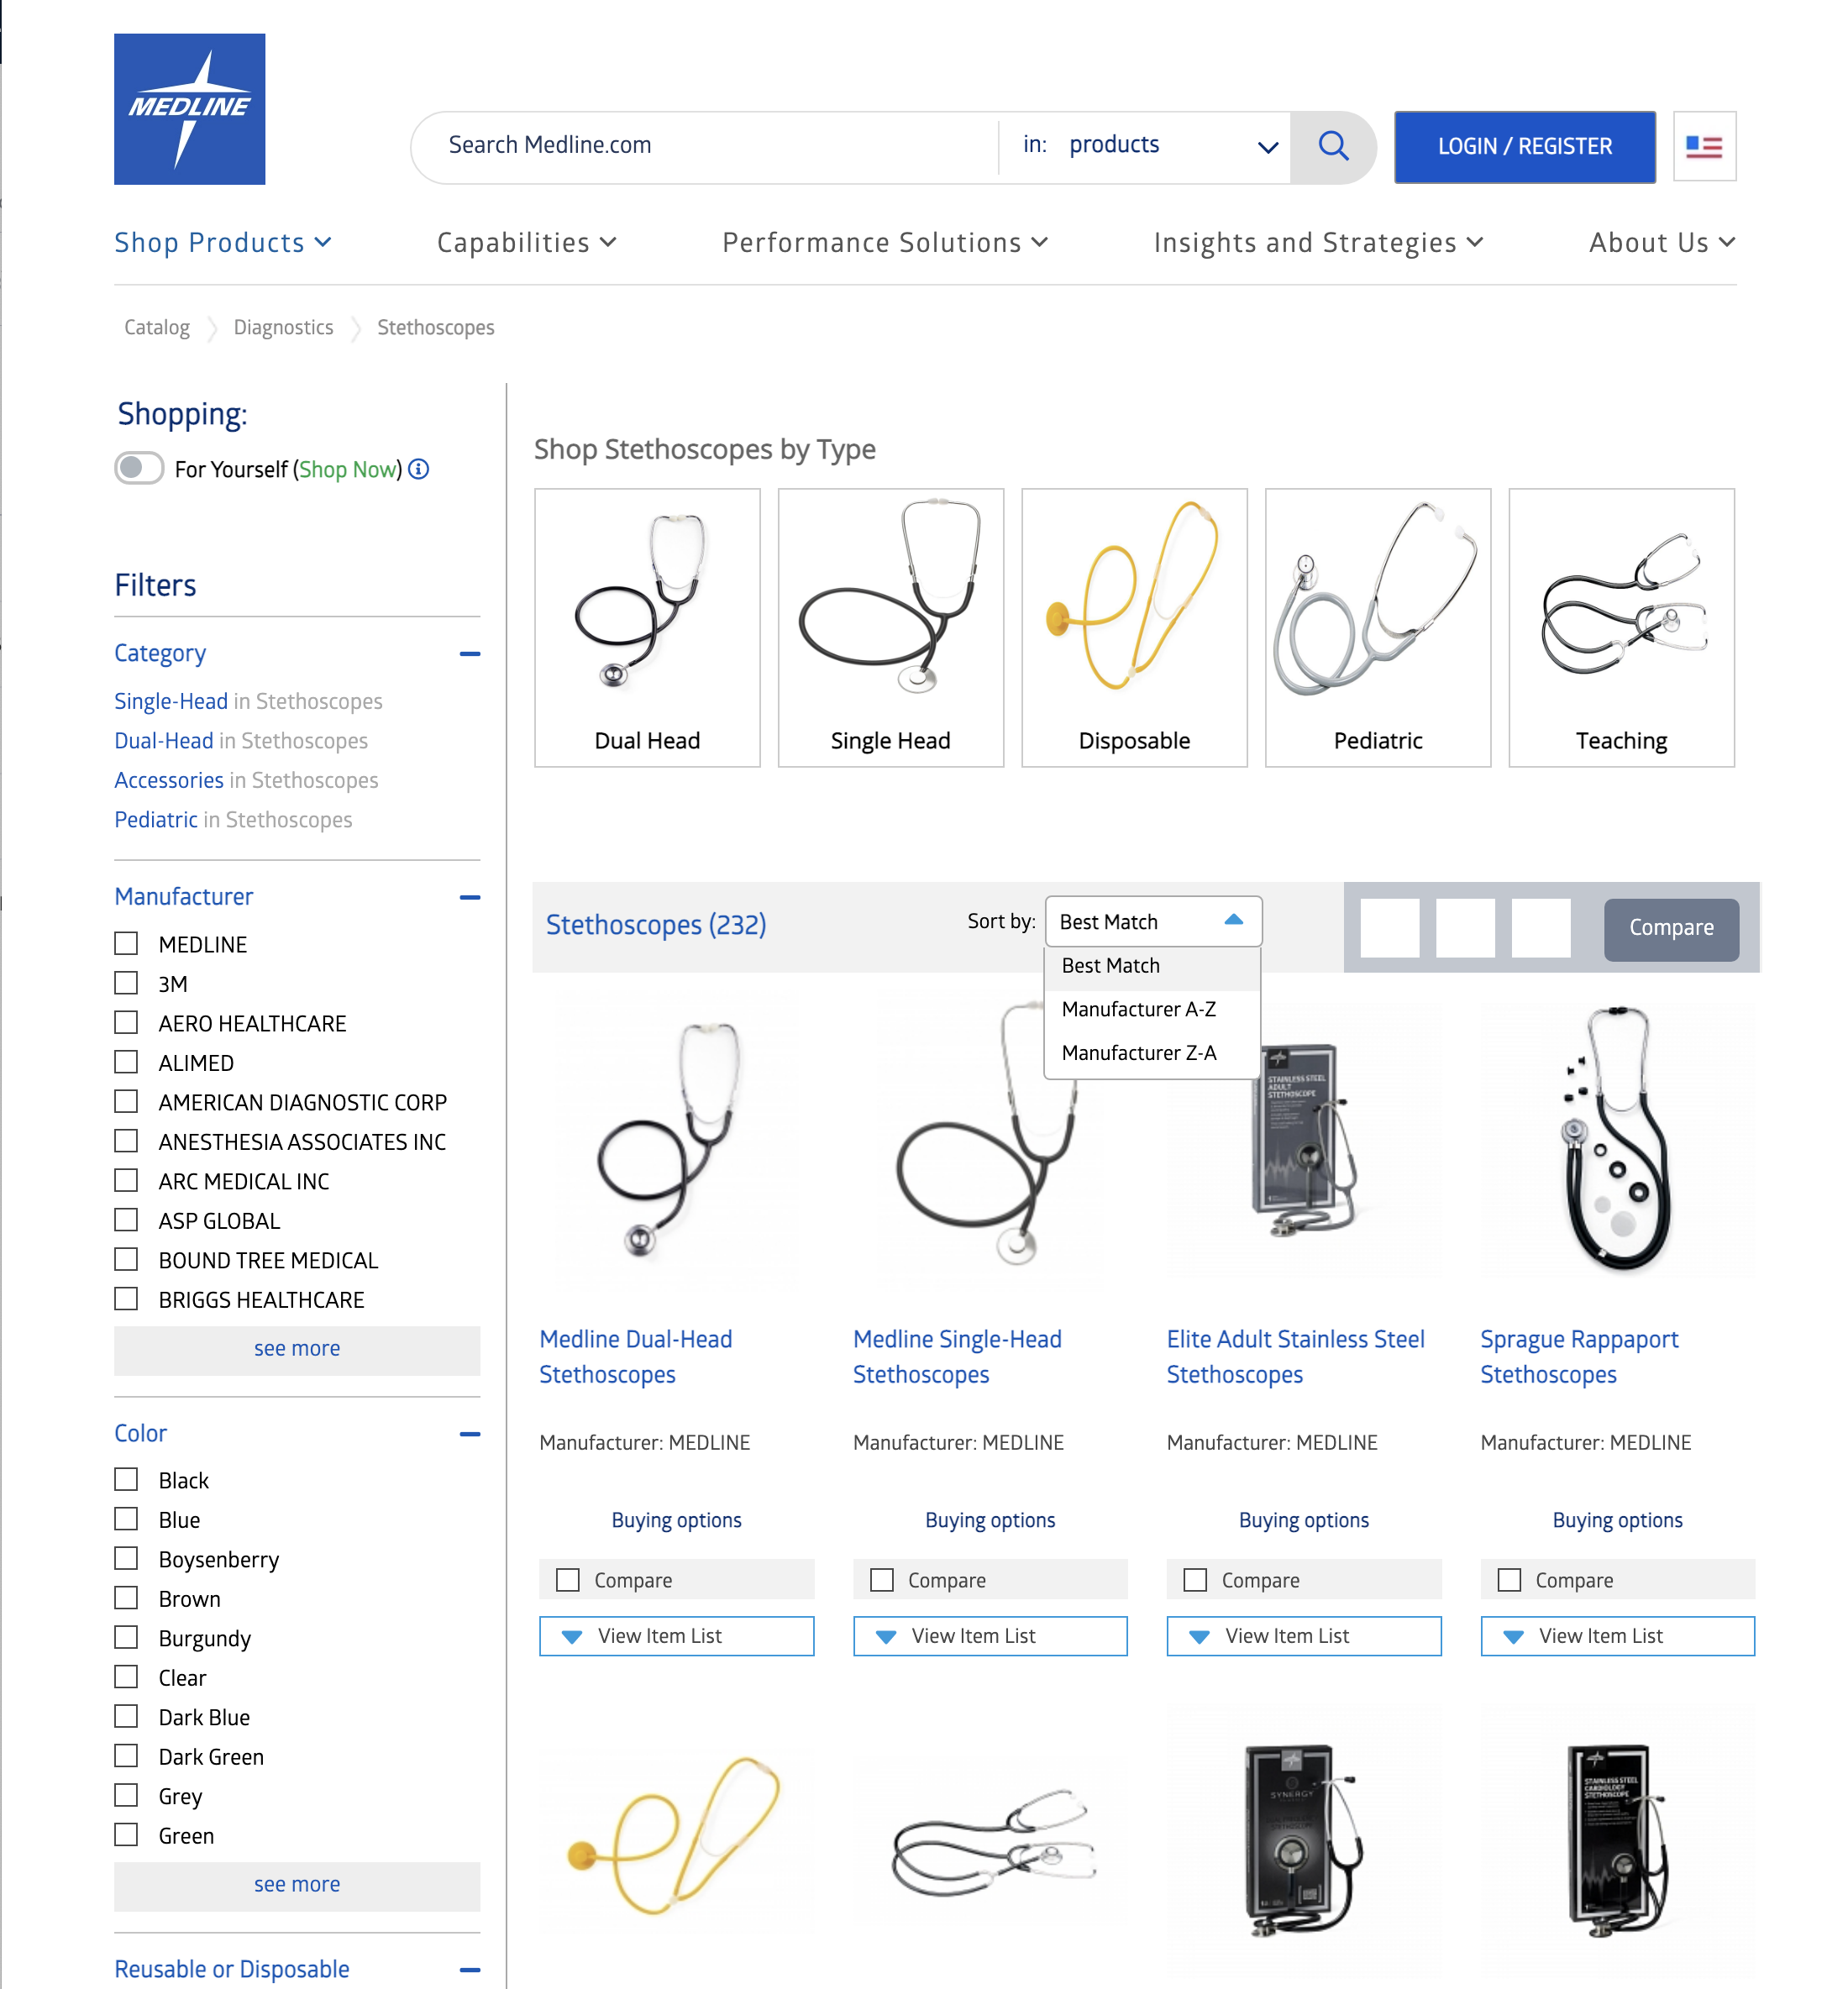Click the info icon beside Shop Now
The image size is (1848, 1989).
coord(419,469)
